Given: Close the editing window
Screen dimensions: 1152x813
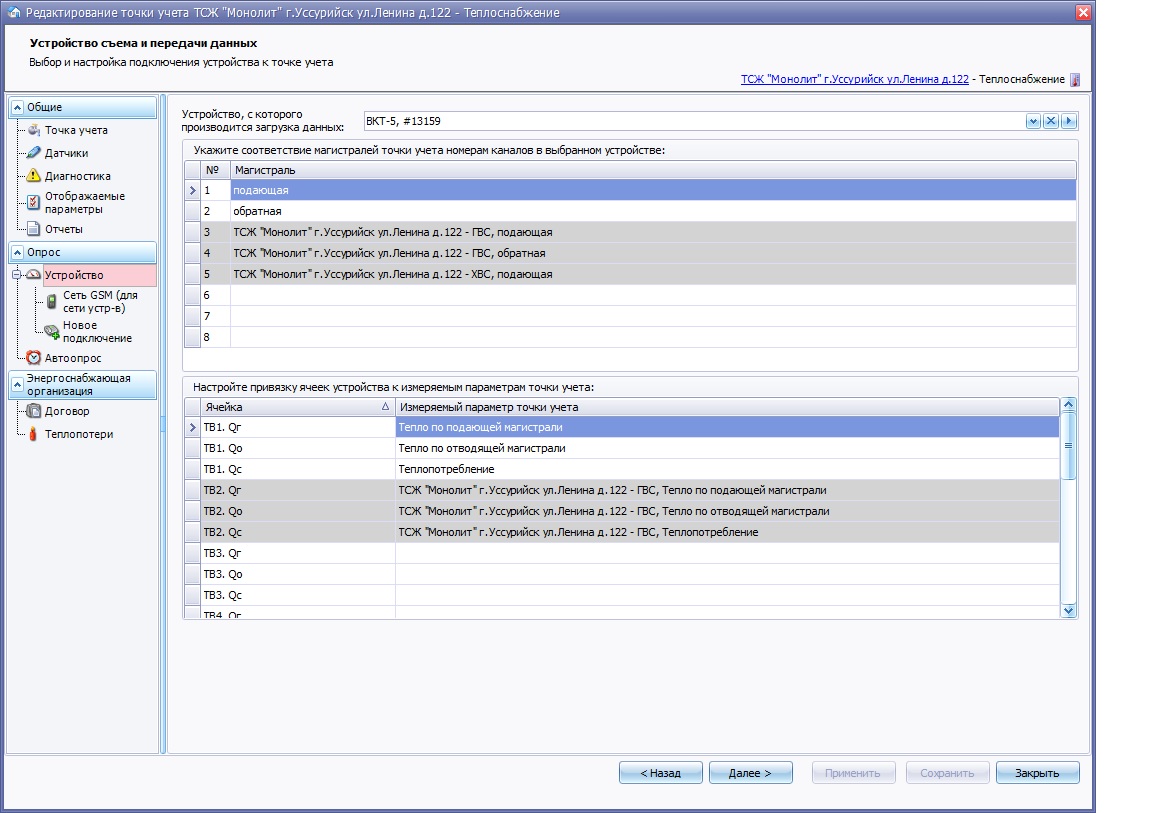Looking at the screenshot, I should point(1083,12).
